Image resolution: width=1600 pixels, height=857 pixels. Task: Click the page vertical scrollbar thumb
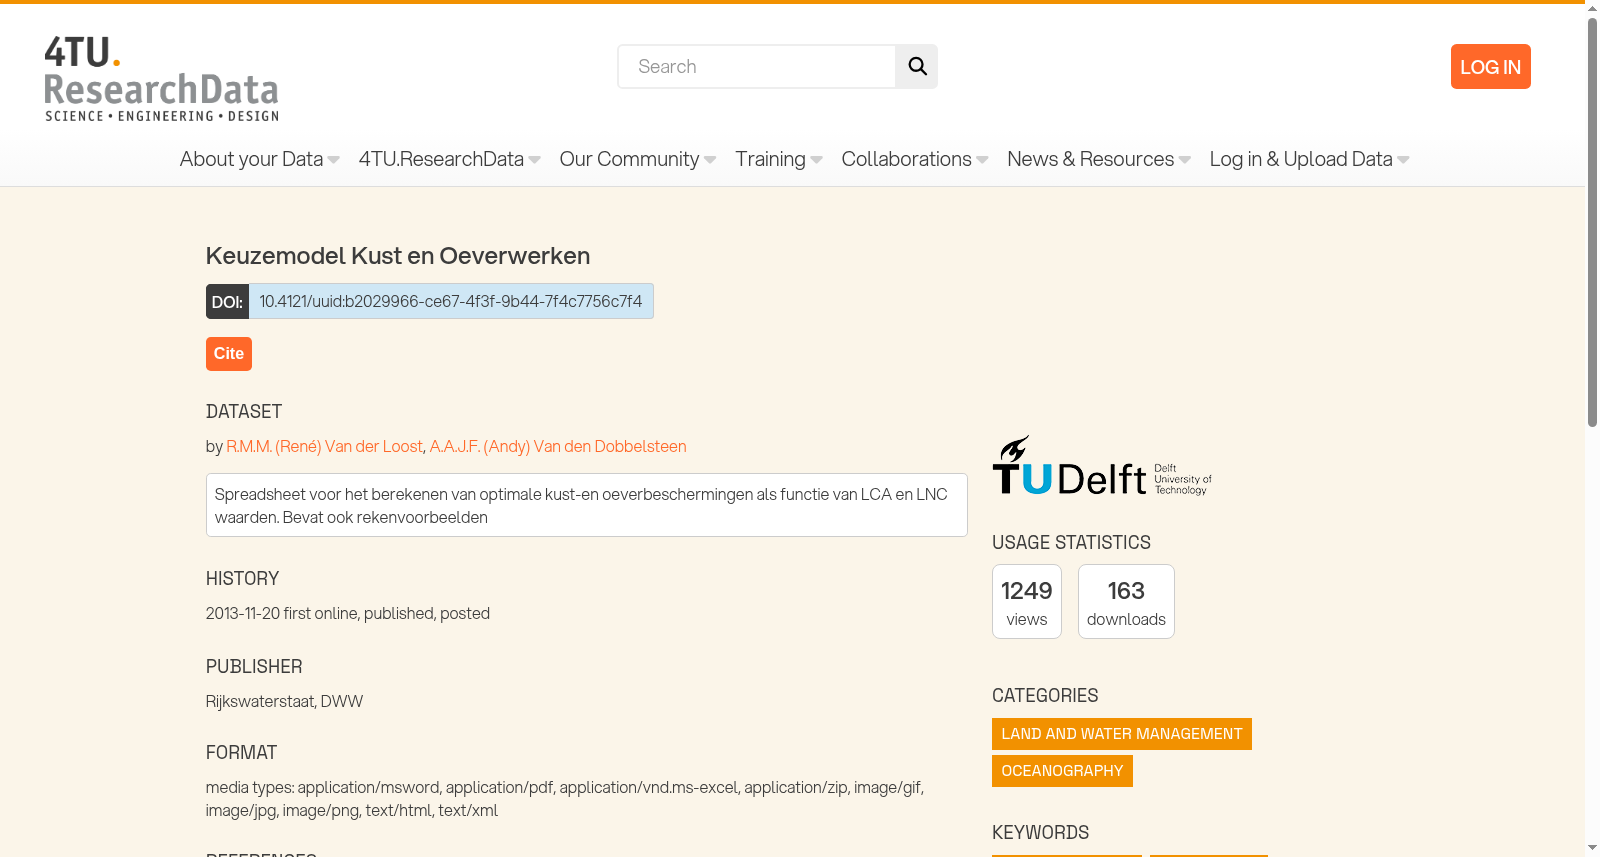coord(1592,222)
